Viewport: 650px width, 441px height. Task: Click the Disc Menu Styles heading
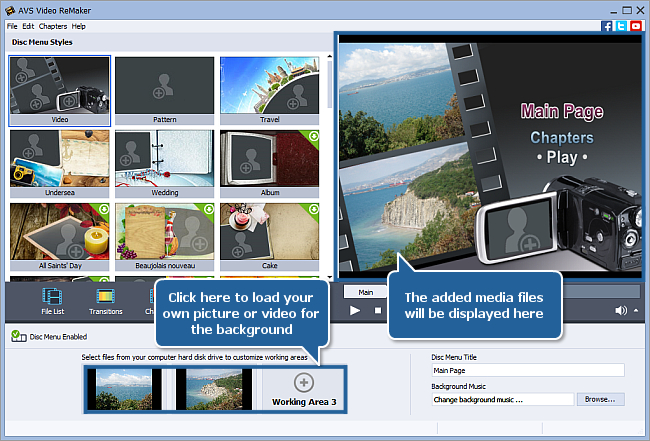pyautogui.click(x=42, y=42)
